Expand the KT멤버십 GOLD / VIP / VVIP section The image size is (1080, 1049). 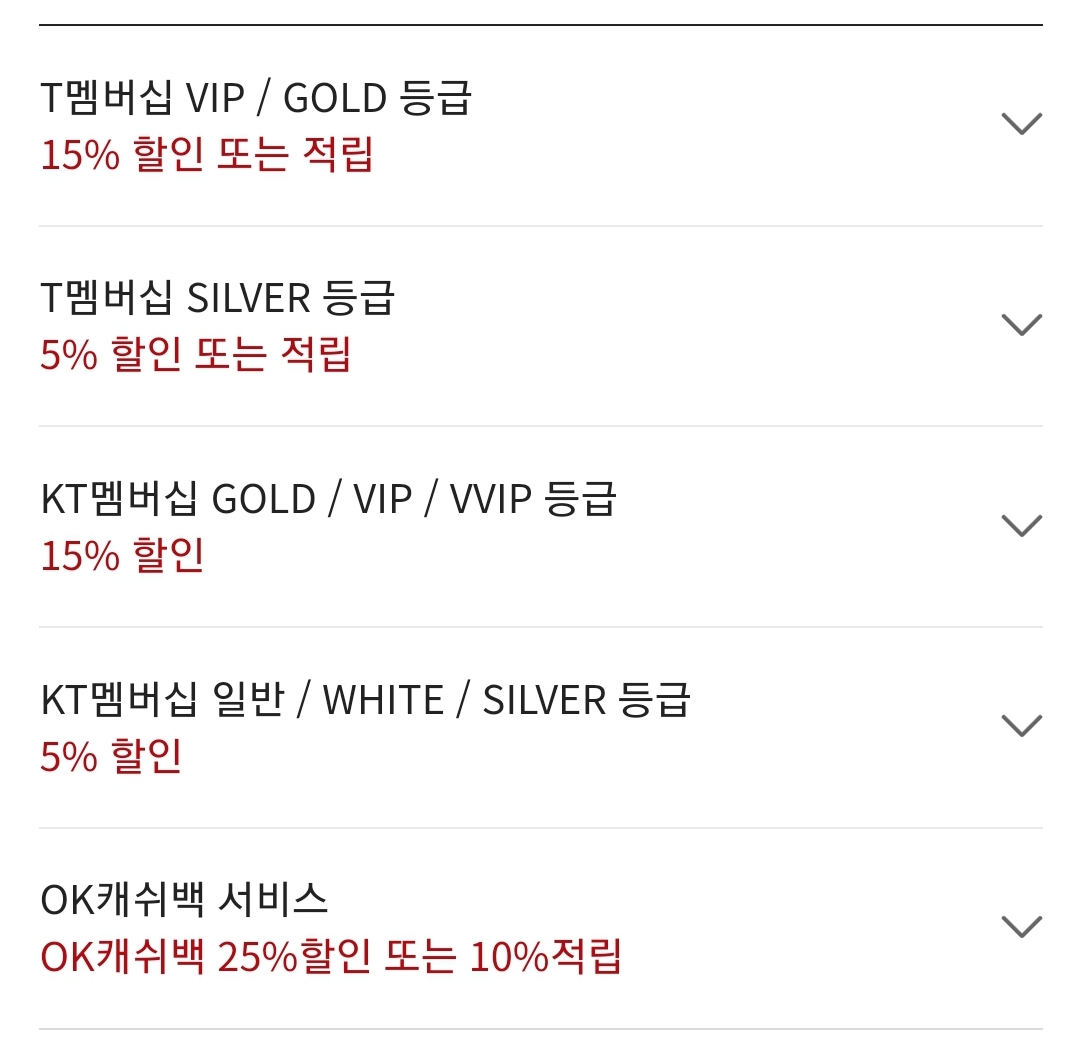tap(540, 523)
